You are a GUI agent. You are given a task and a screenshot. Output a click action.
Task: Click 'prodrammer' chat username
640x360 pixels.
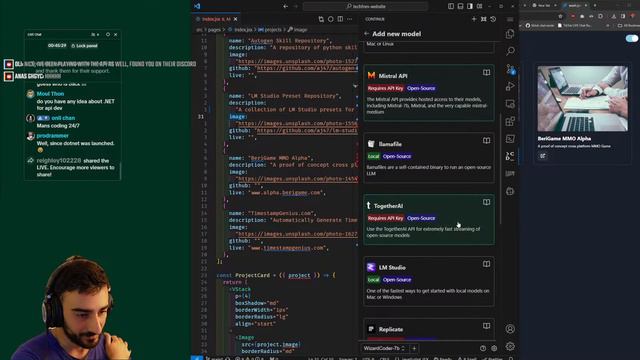click(53, 136)
